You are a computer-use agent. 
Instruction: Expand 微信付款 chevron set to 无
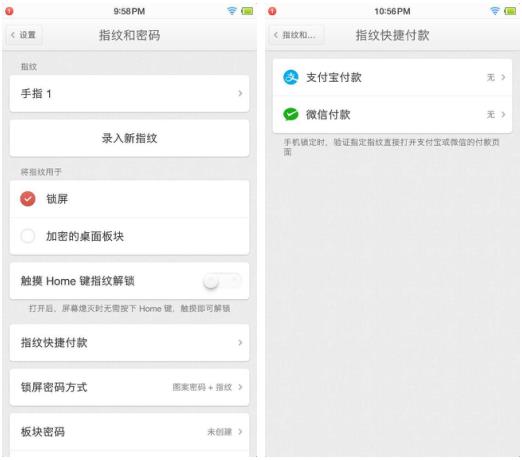[503, 114]
